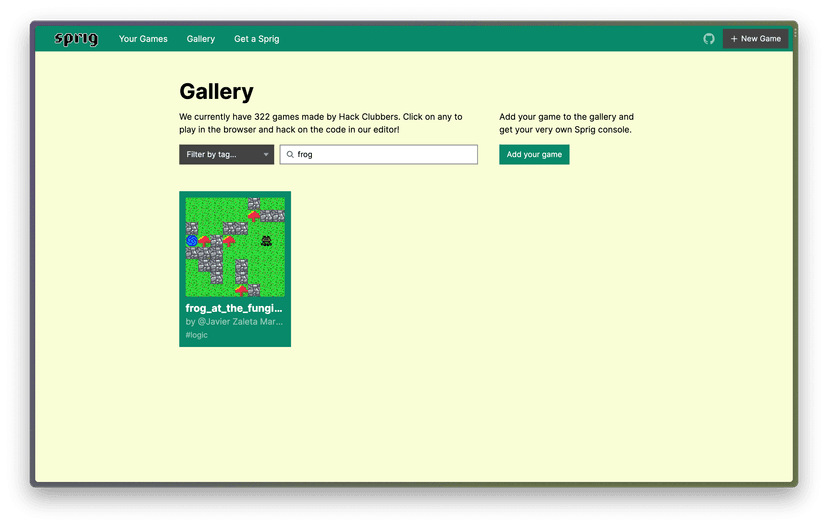
Task: Open the Get a Sprig page
Action: (x=257, y=39)
